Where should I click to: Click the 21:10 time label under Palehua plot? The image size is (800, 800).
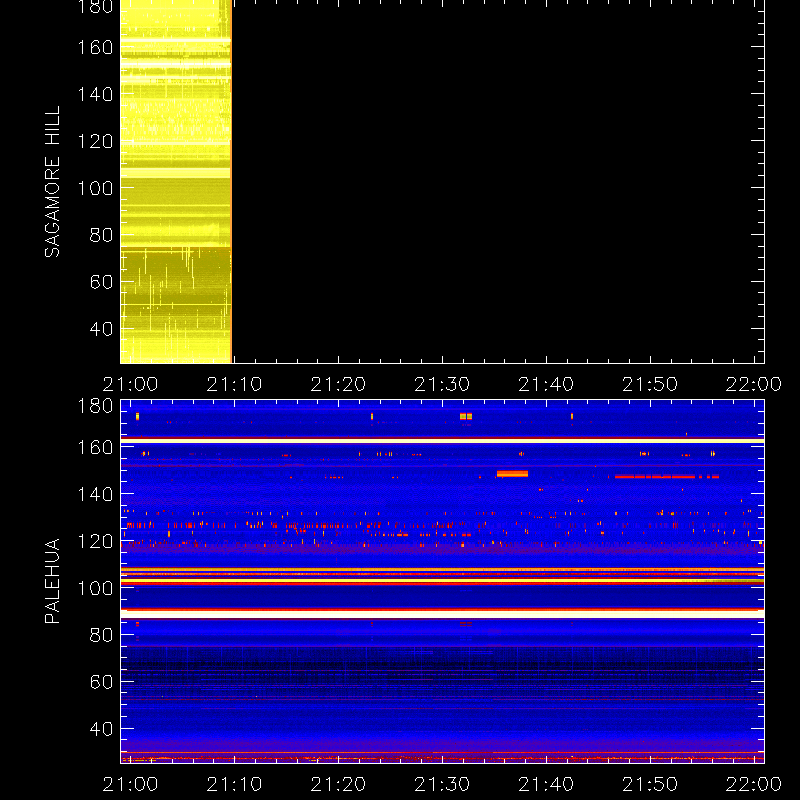tap(234, 784)
